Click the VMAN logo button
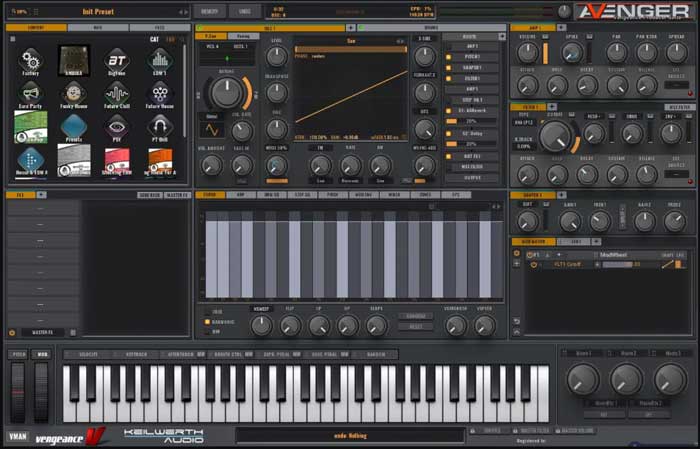 (18, 436)
